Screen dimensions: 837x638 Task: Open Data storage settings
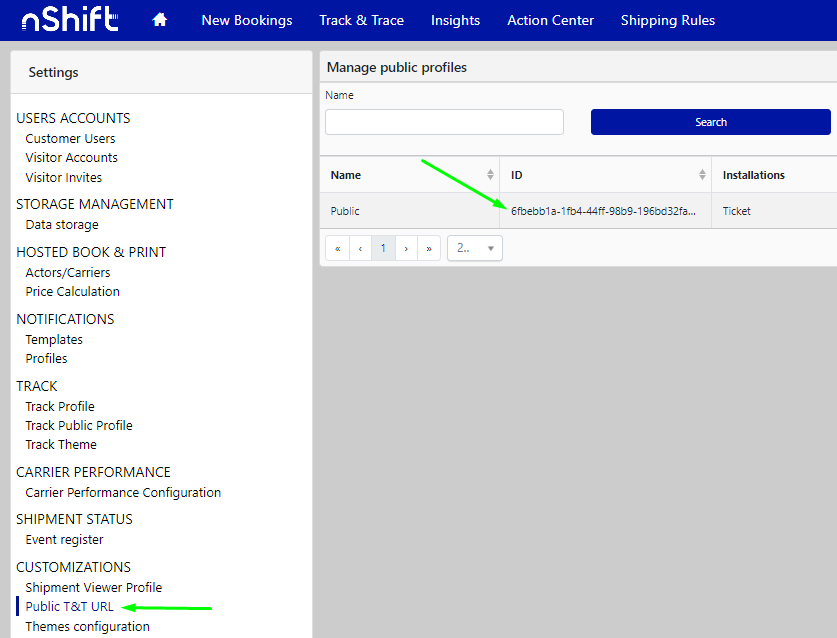[62, 225]
